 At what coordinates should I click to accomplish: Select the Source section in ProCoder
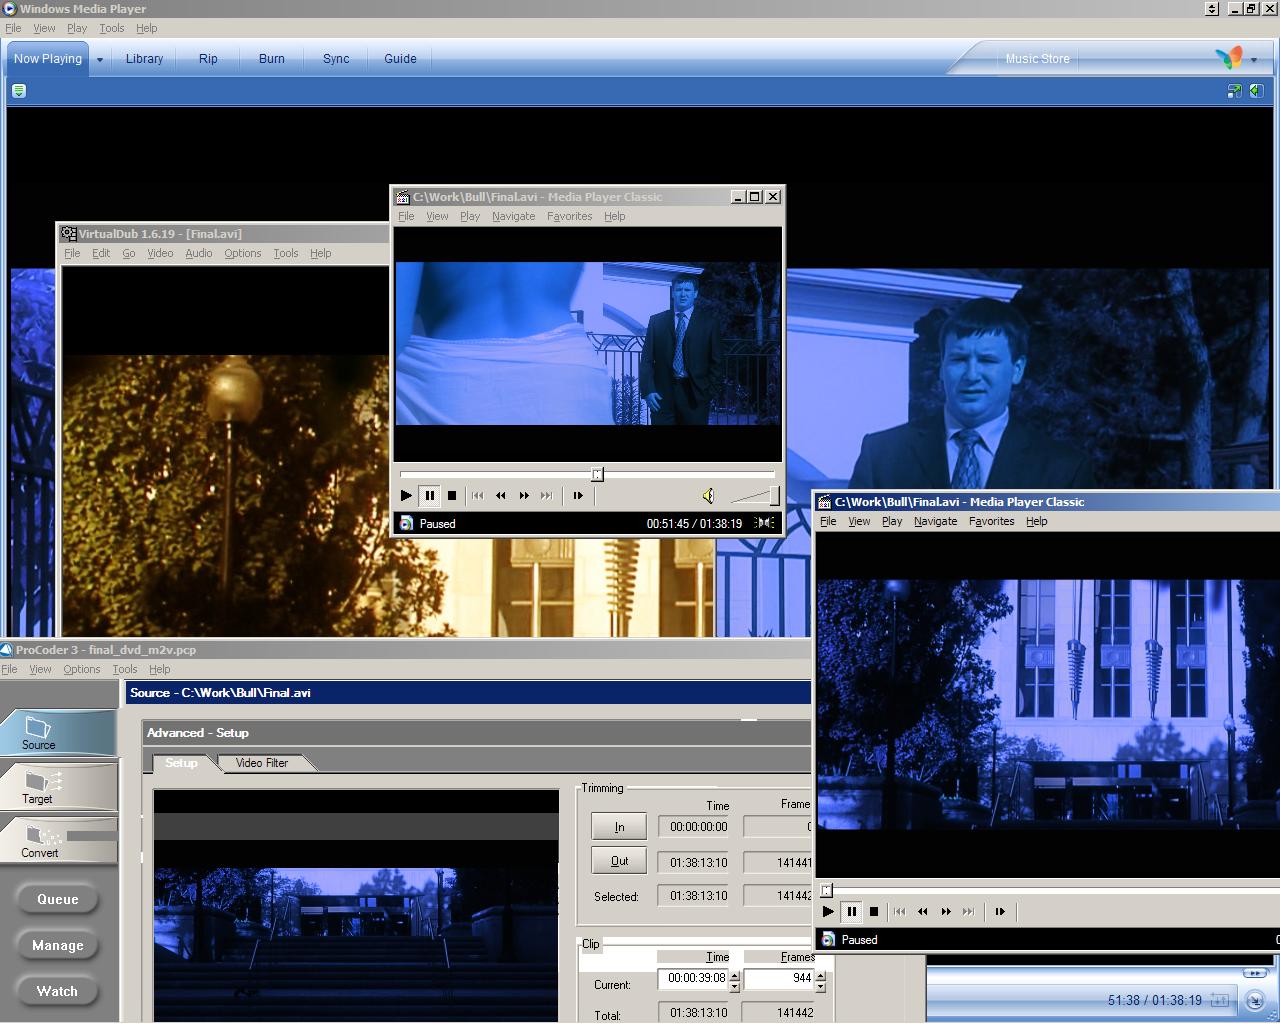59,733
